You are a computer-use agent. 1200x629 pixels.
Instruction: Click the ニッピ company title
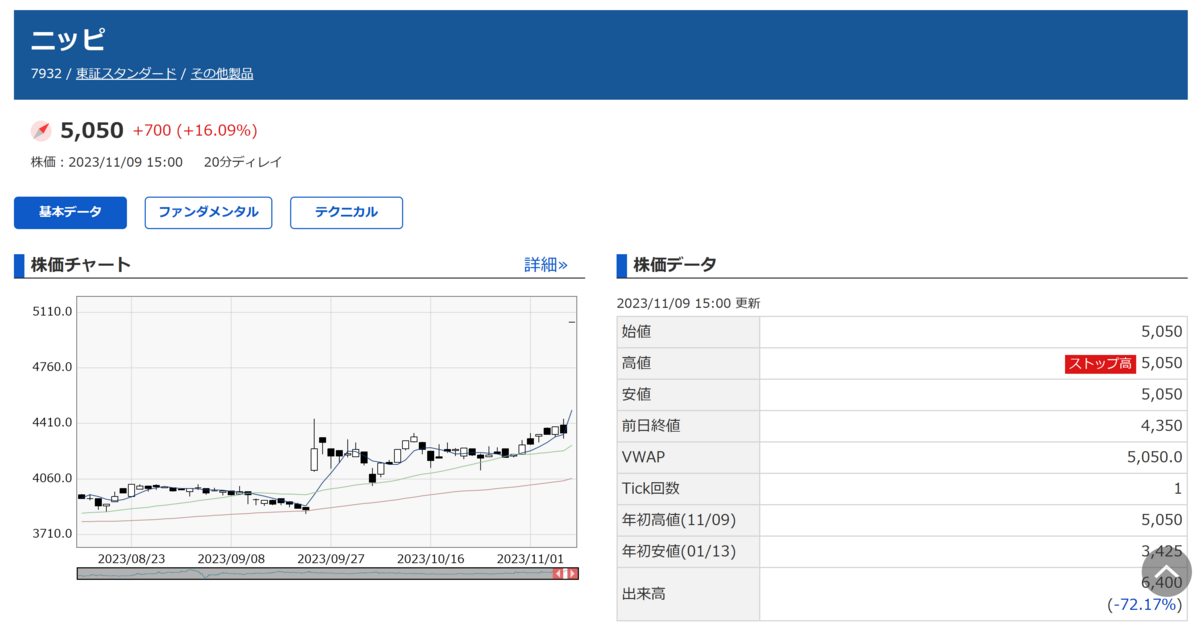[68, 40]
